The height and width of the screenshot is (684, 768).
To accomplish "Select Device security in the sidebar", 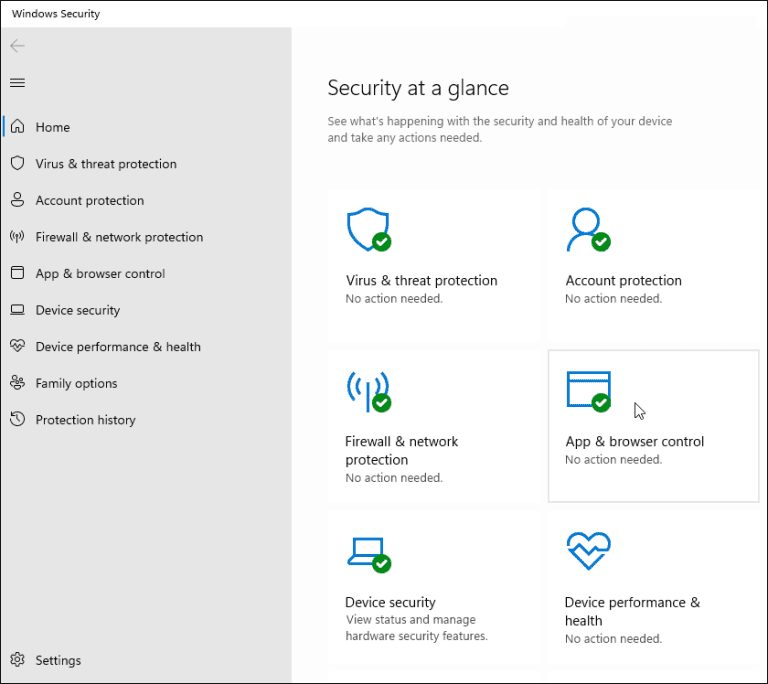I will [x=77, y=310].
